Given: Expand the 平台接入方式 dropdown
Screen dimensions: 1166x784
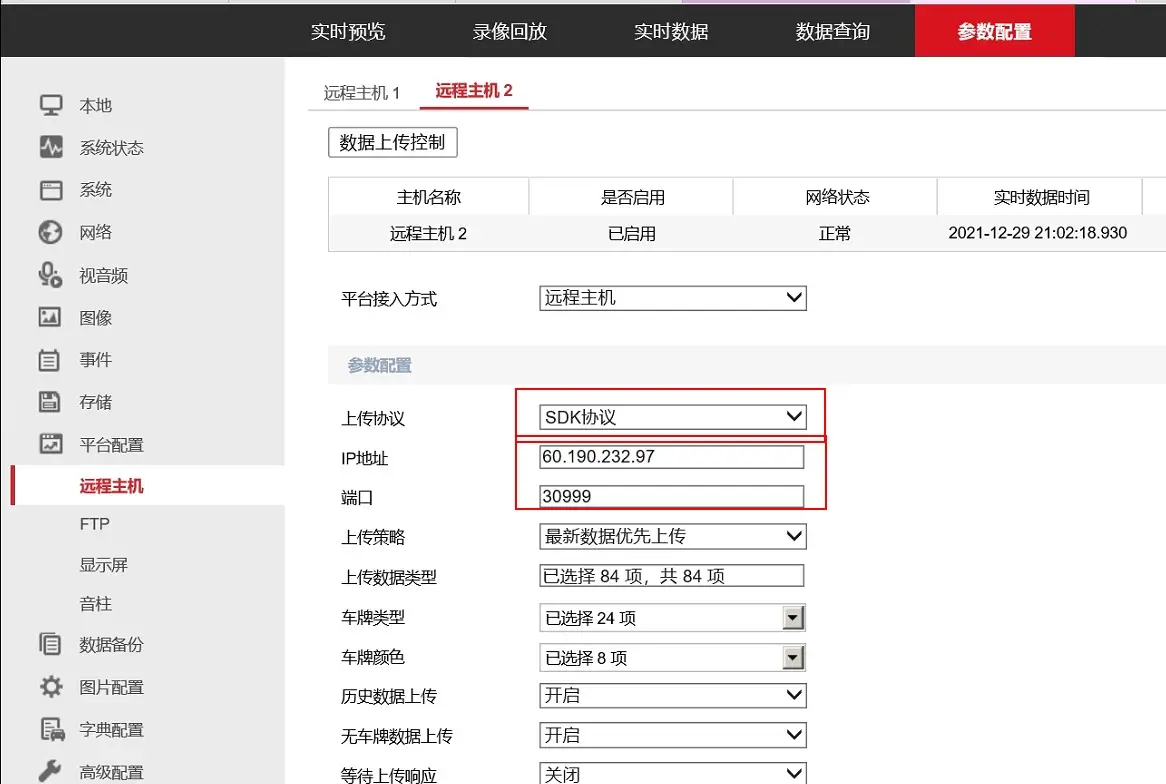Looking at the screenshot, I should pyautogui.click(x=672, y=298).
